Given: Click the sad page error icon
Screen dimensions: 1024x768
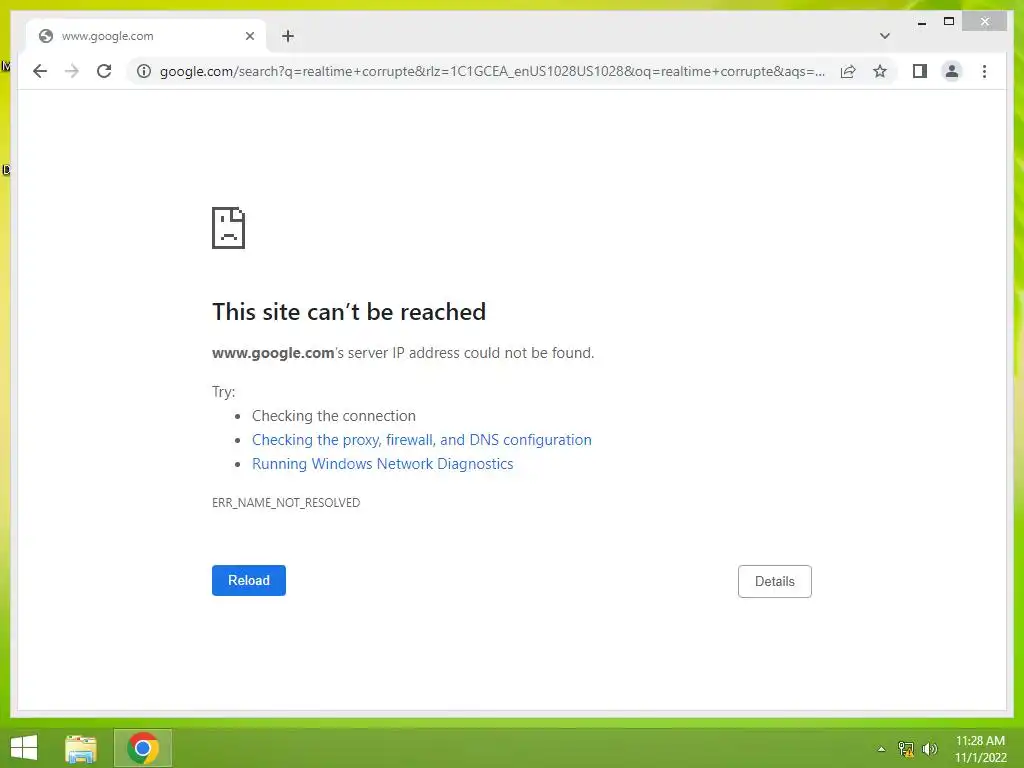Looking at the screenshot, I should click(229, 228).
